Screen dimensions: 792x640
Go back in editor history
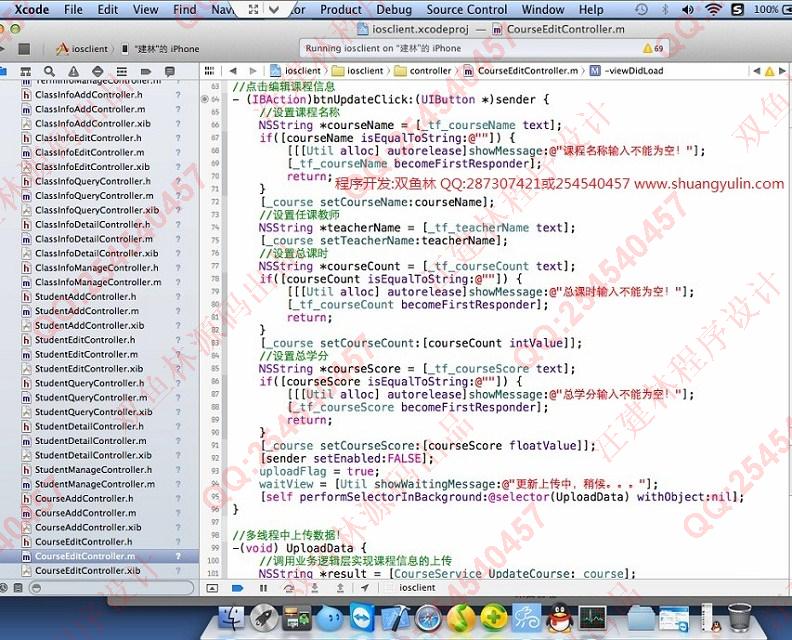click(233, 71)
